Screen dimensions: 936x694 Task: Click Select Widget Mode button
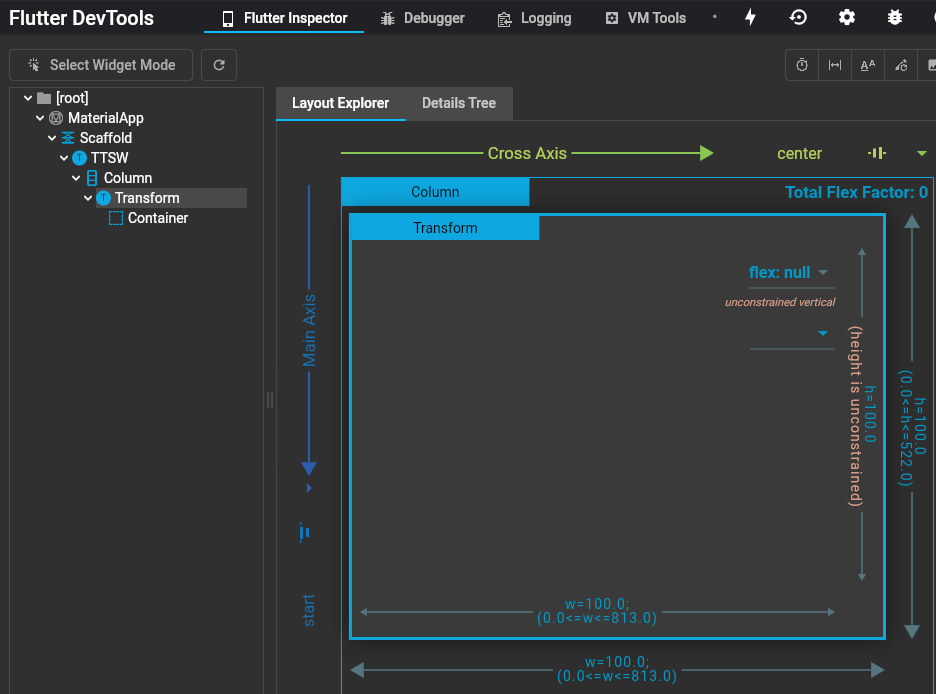(x=101, y=65)
